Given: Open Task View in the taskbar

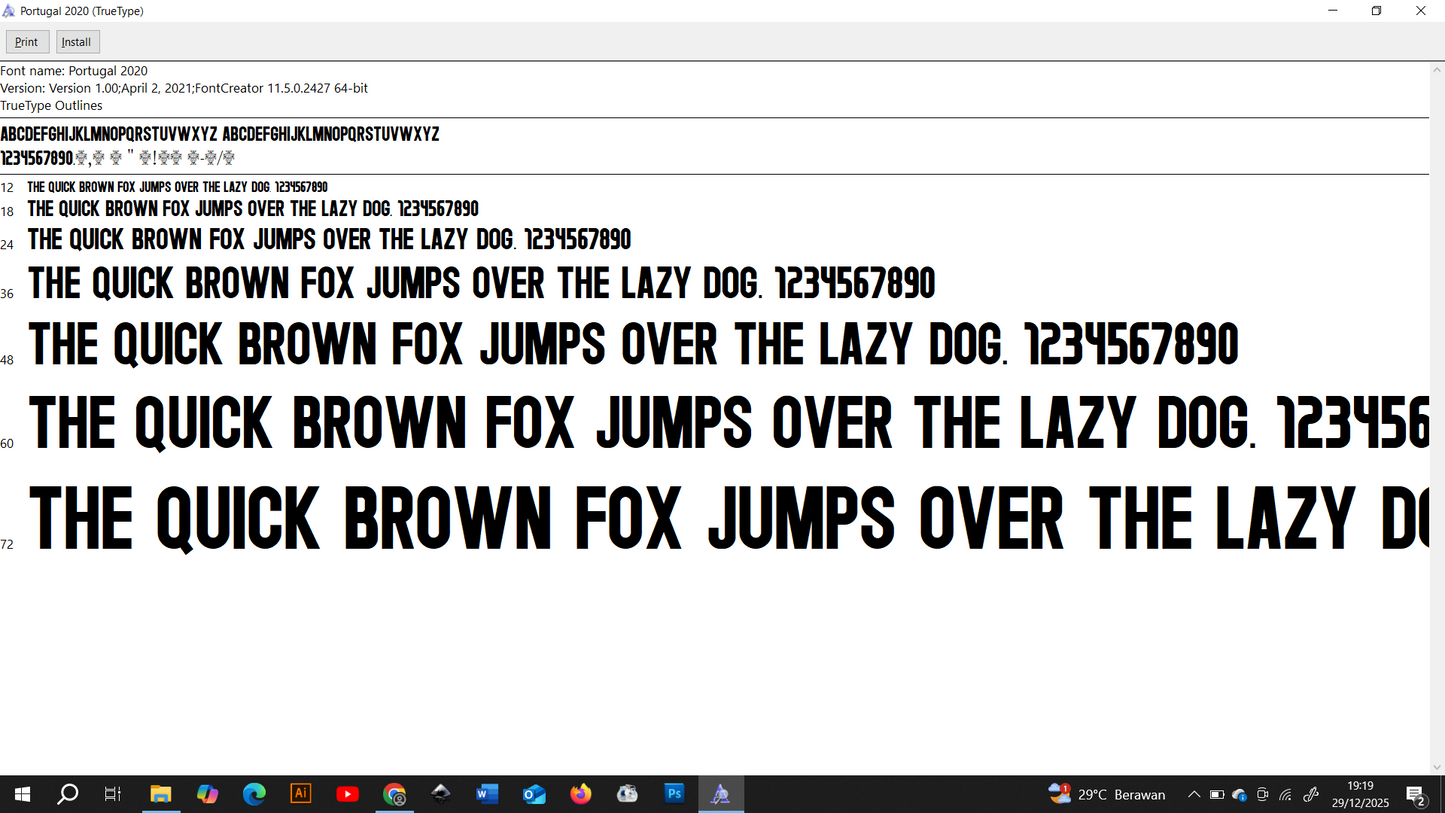Looking at the screenshot, I should 113,794.
